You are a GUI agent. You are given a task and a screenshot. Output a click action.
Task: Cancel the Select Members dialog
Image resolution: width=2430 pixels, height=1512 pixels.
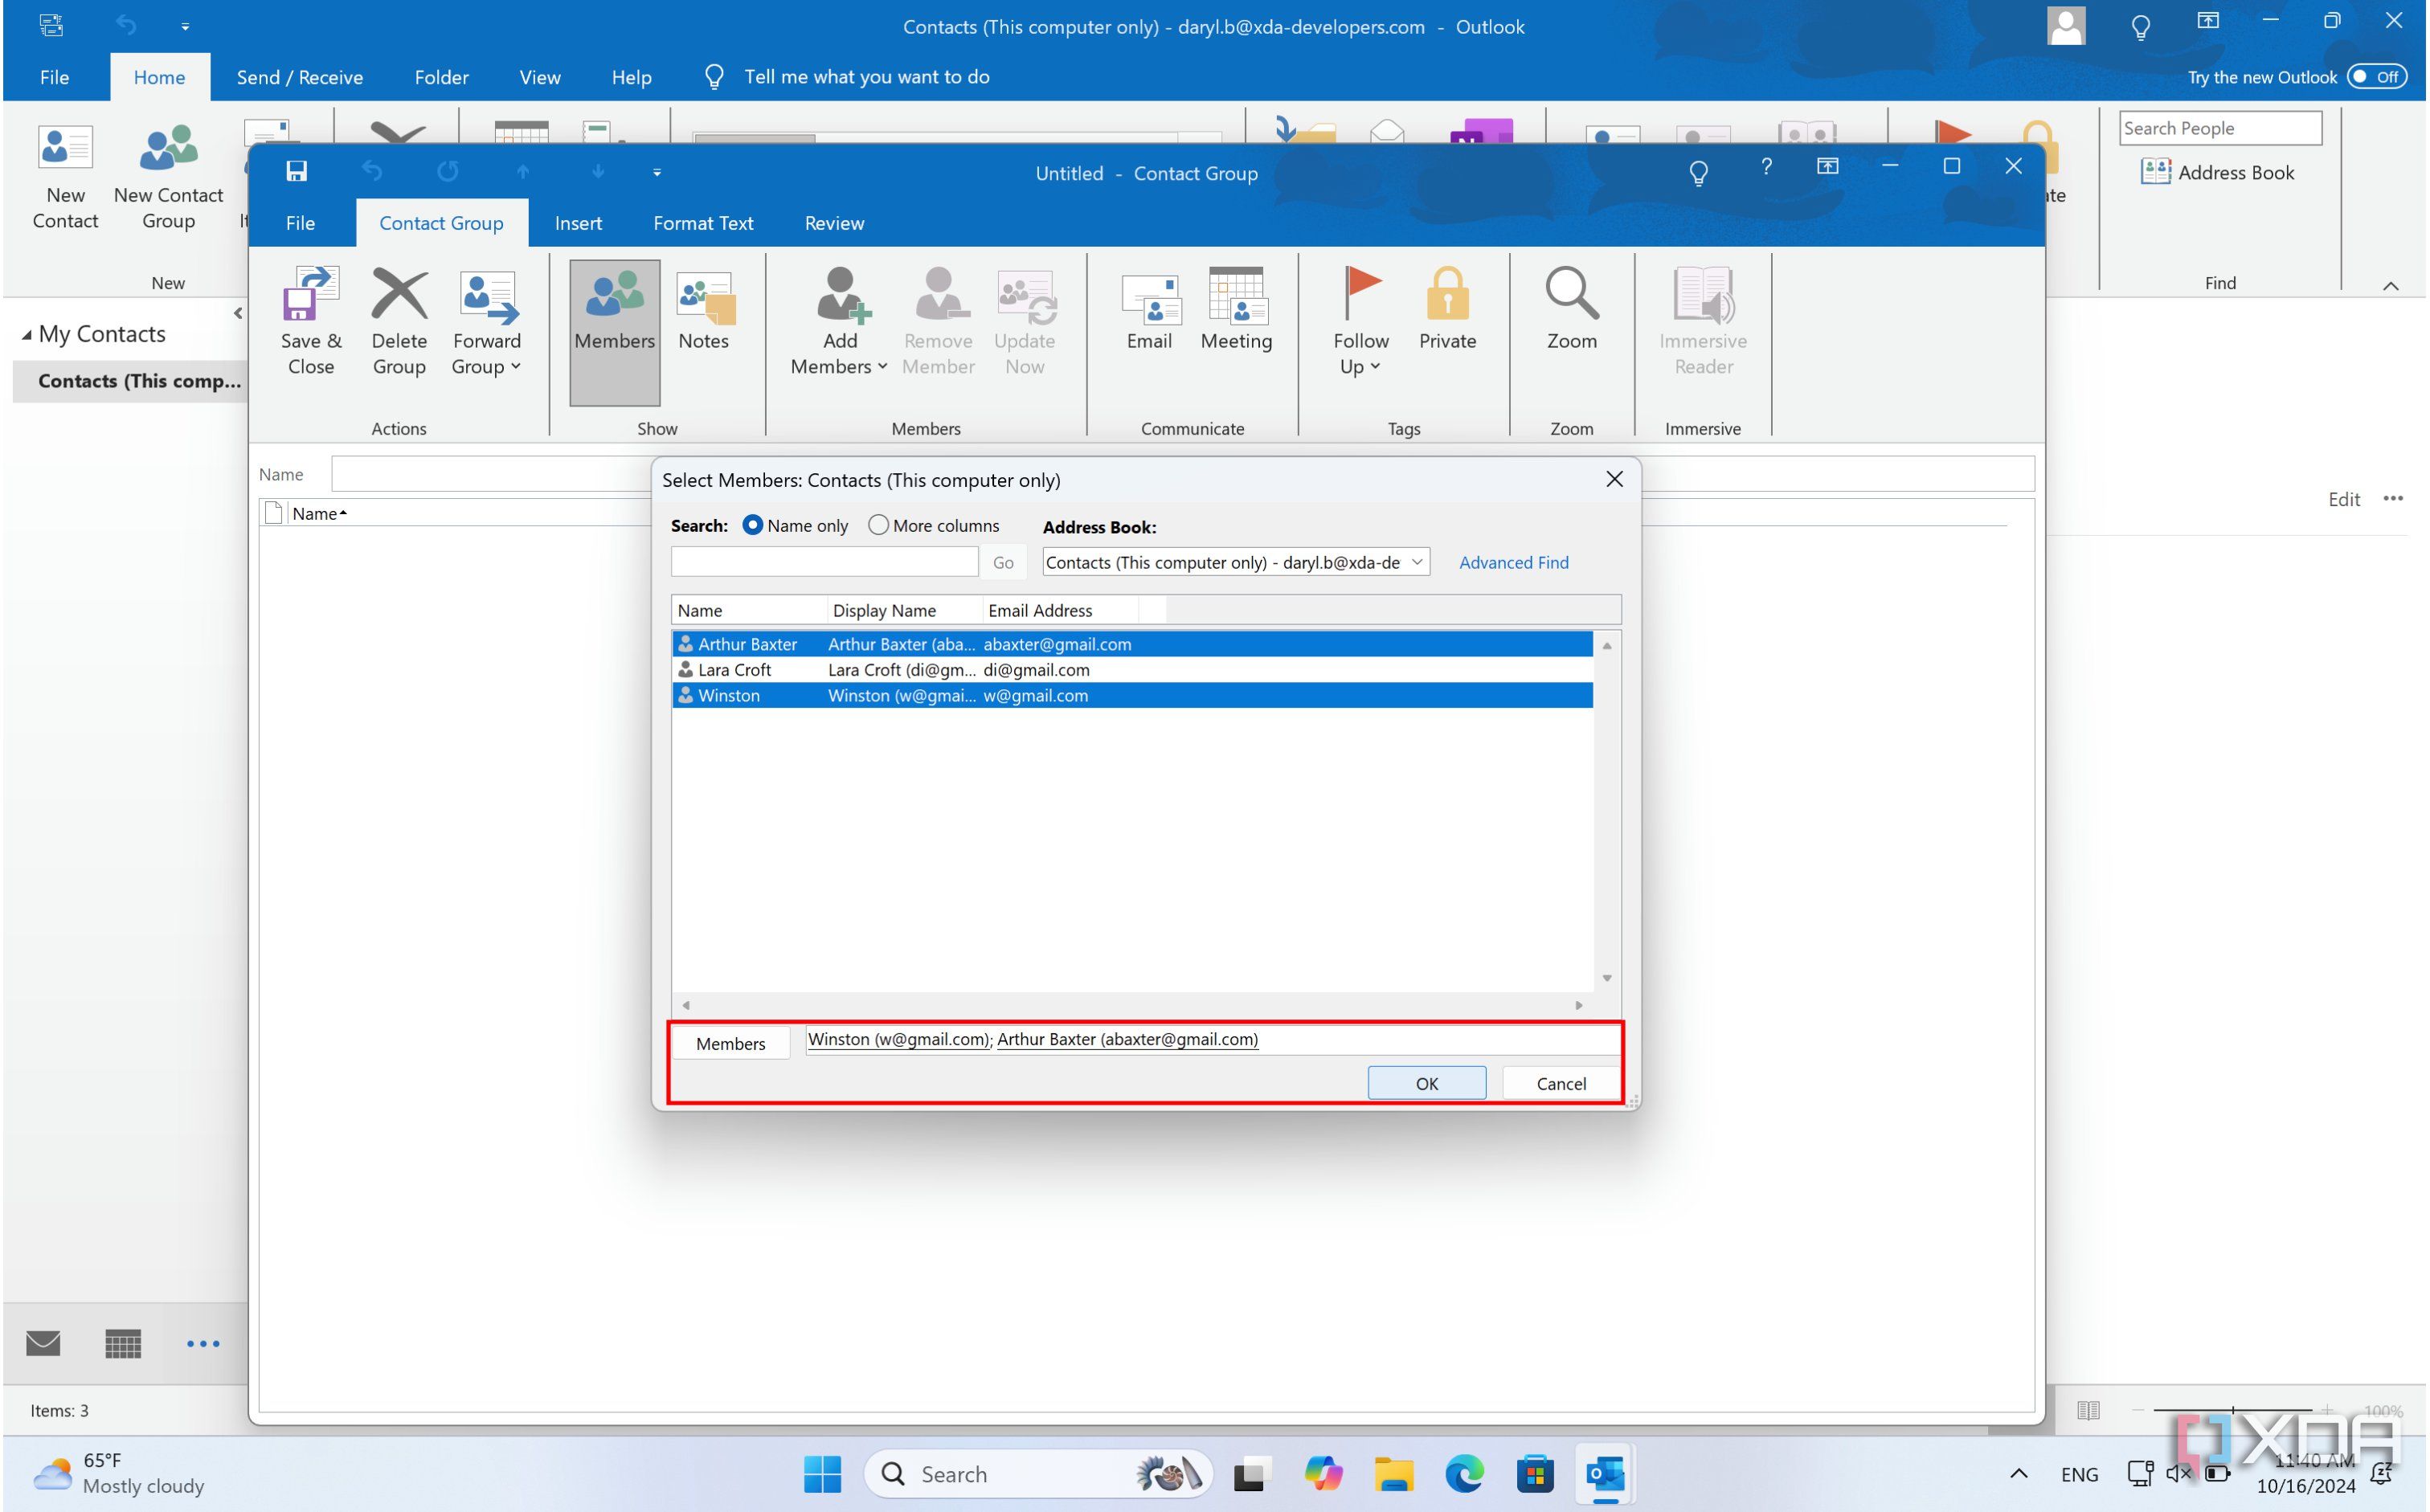[x=1561, y=1083]
